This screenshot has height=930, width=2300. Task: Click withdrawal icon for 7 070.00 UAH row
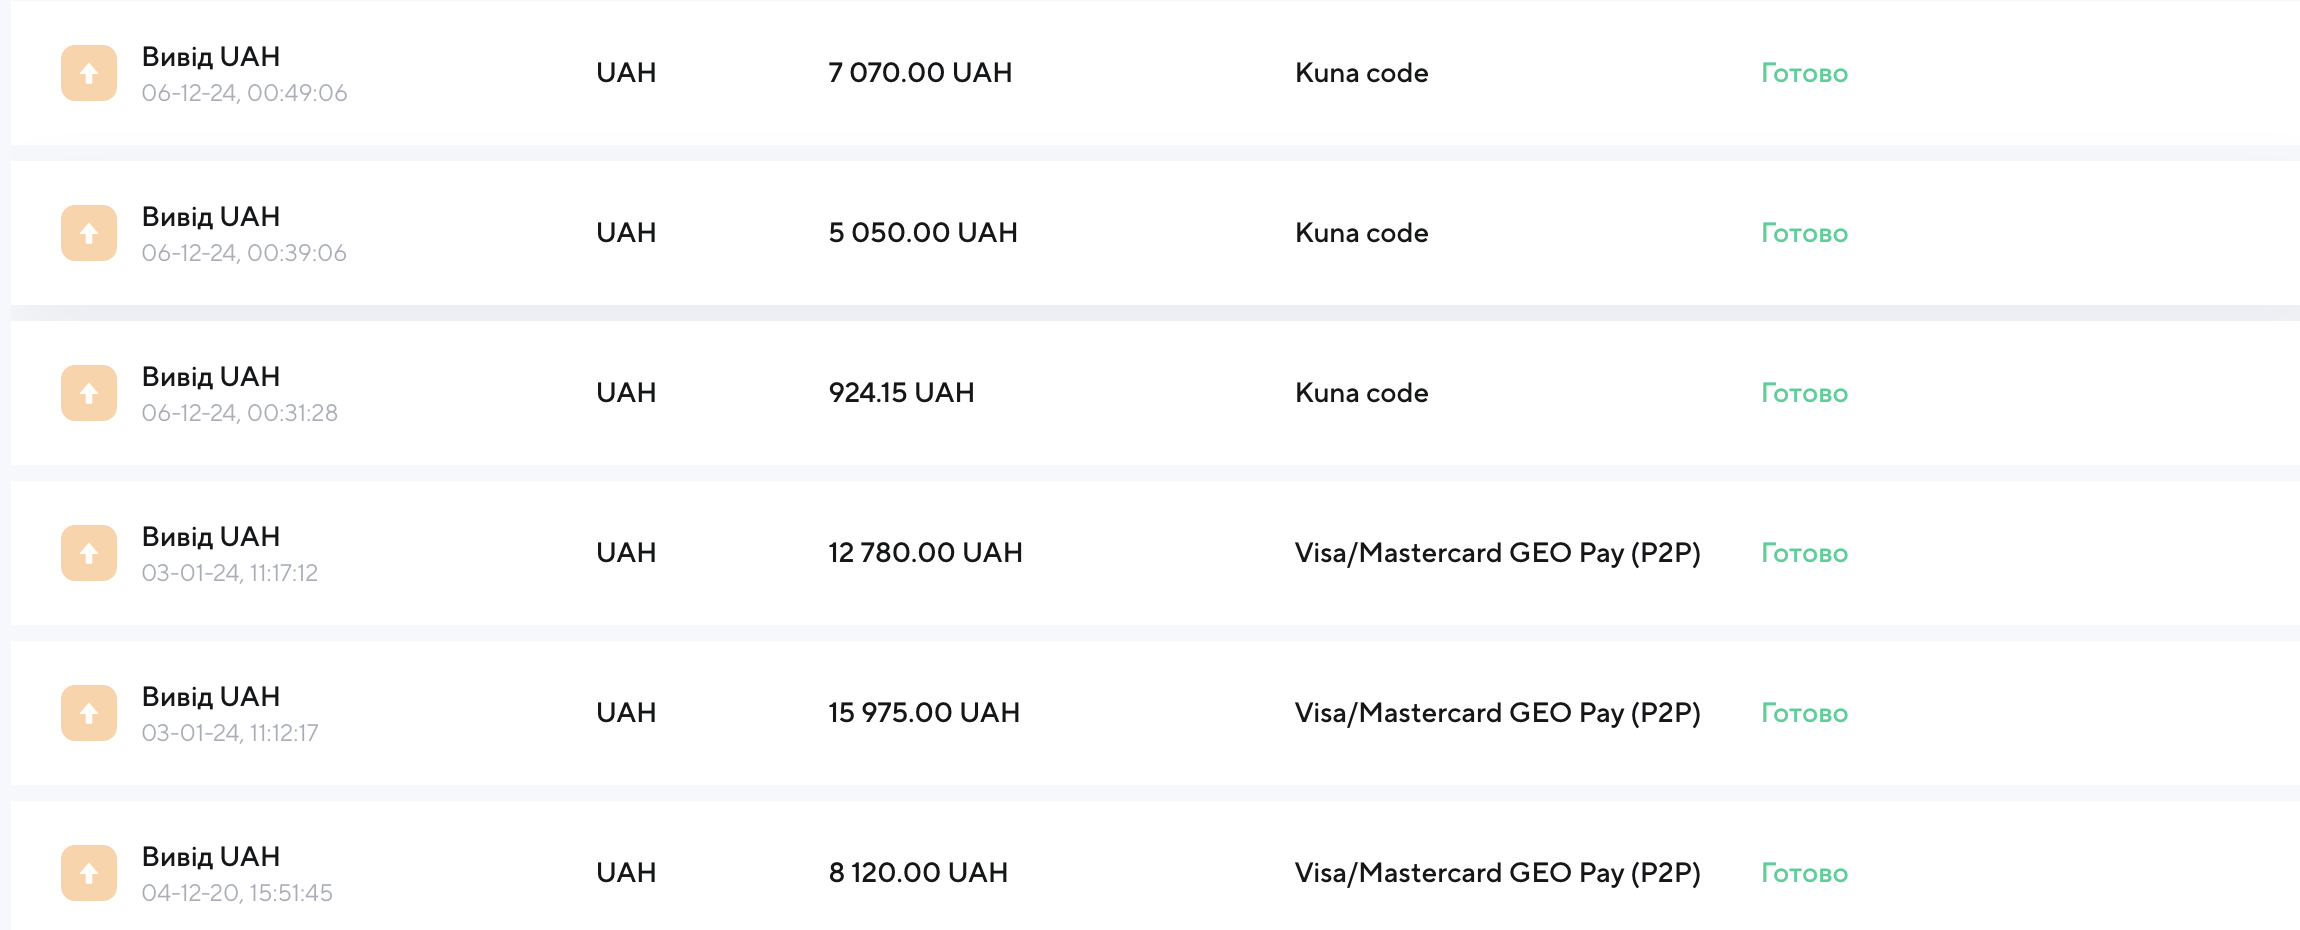click(89, 73)
